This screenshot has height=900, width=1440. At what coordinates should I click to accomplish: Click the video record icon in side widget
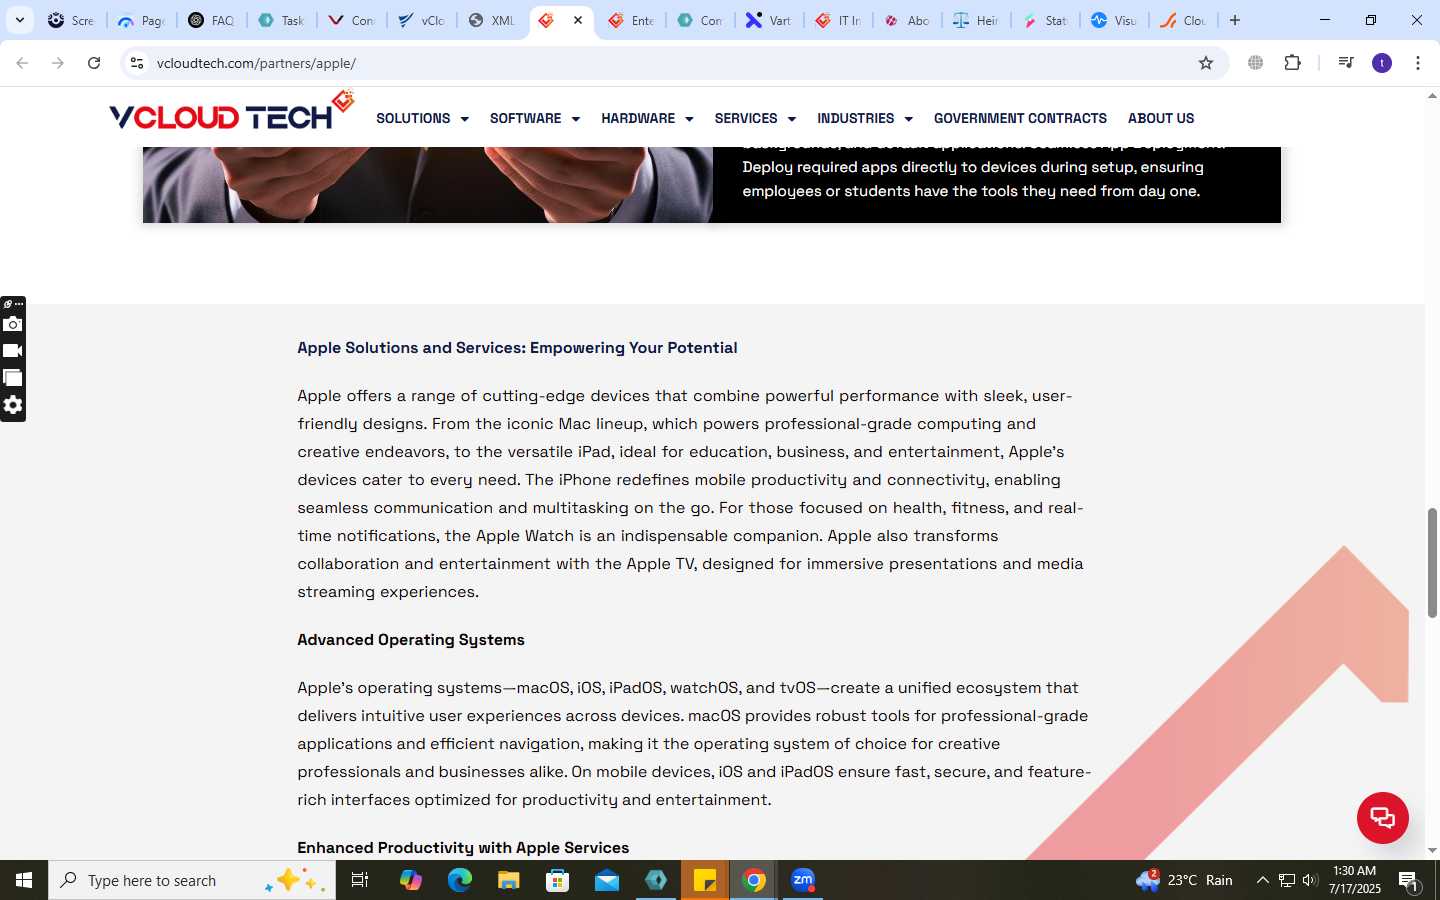[x=12, y=351]
